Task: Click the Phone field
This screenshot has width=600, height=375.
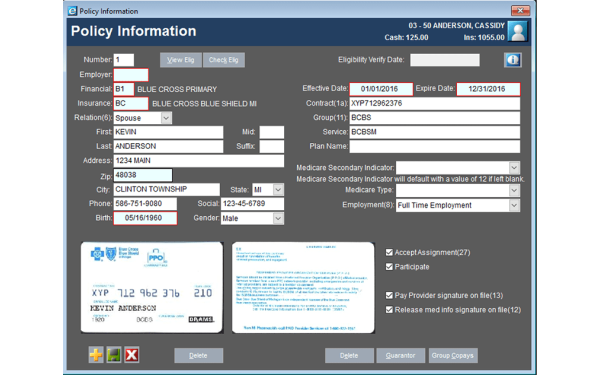Action: (x=145, y=204)
